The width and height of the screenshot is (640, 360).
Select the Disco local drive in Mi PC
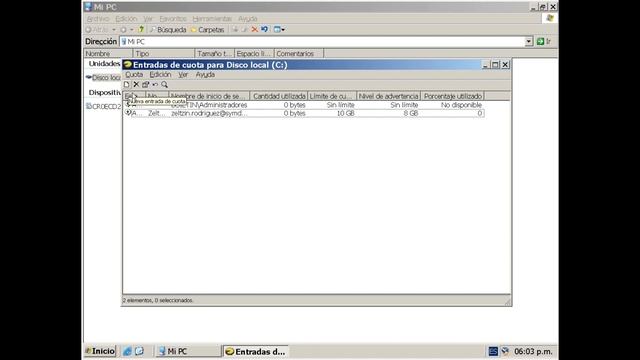(104, 78)
